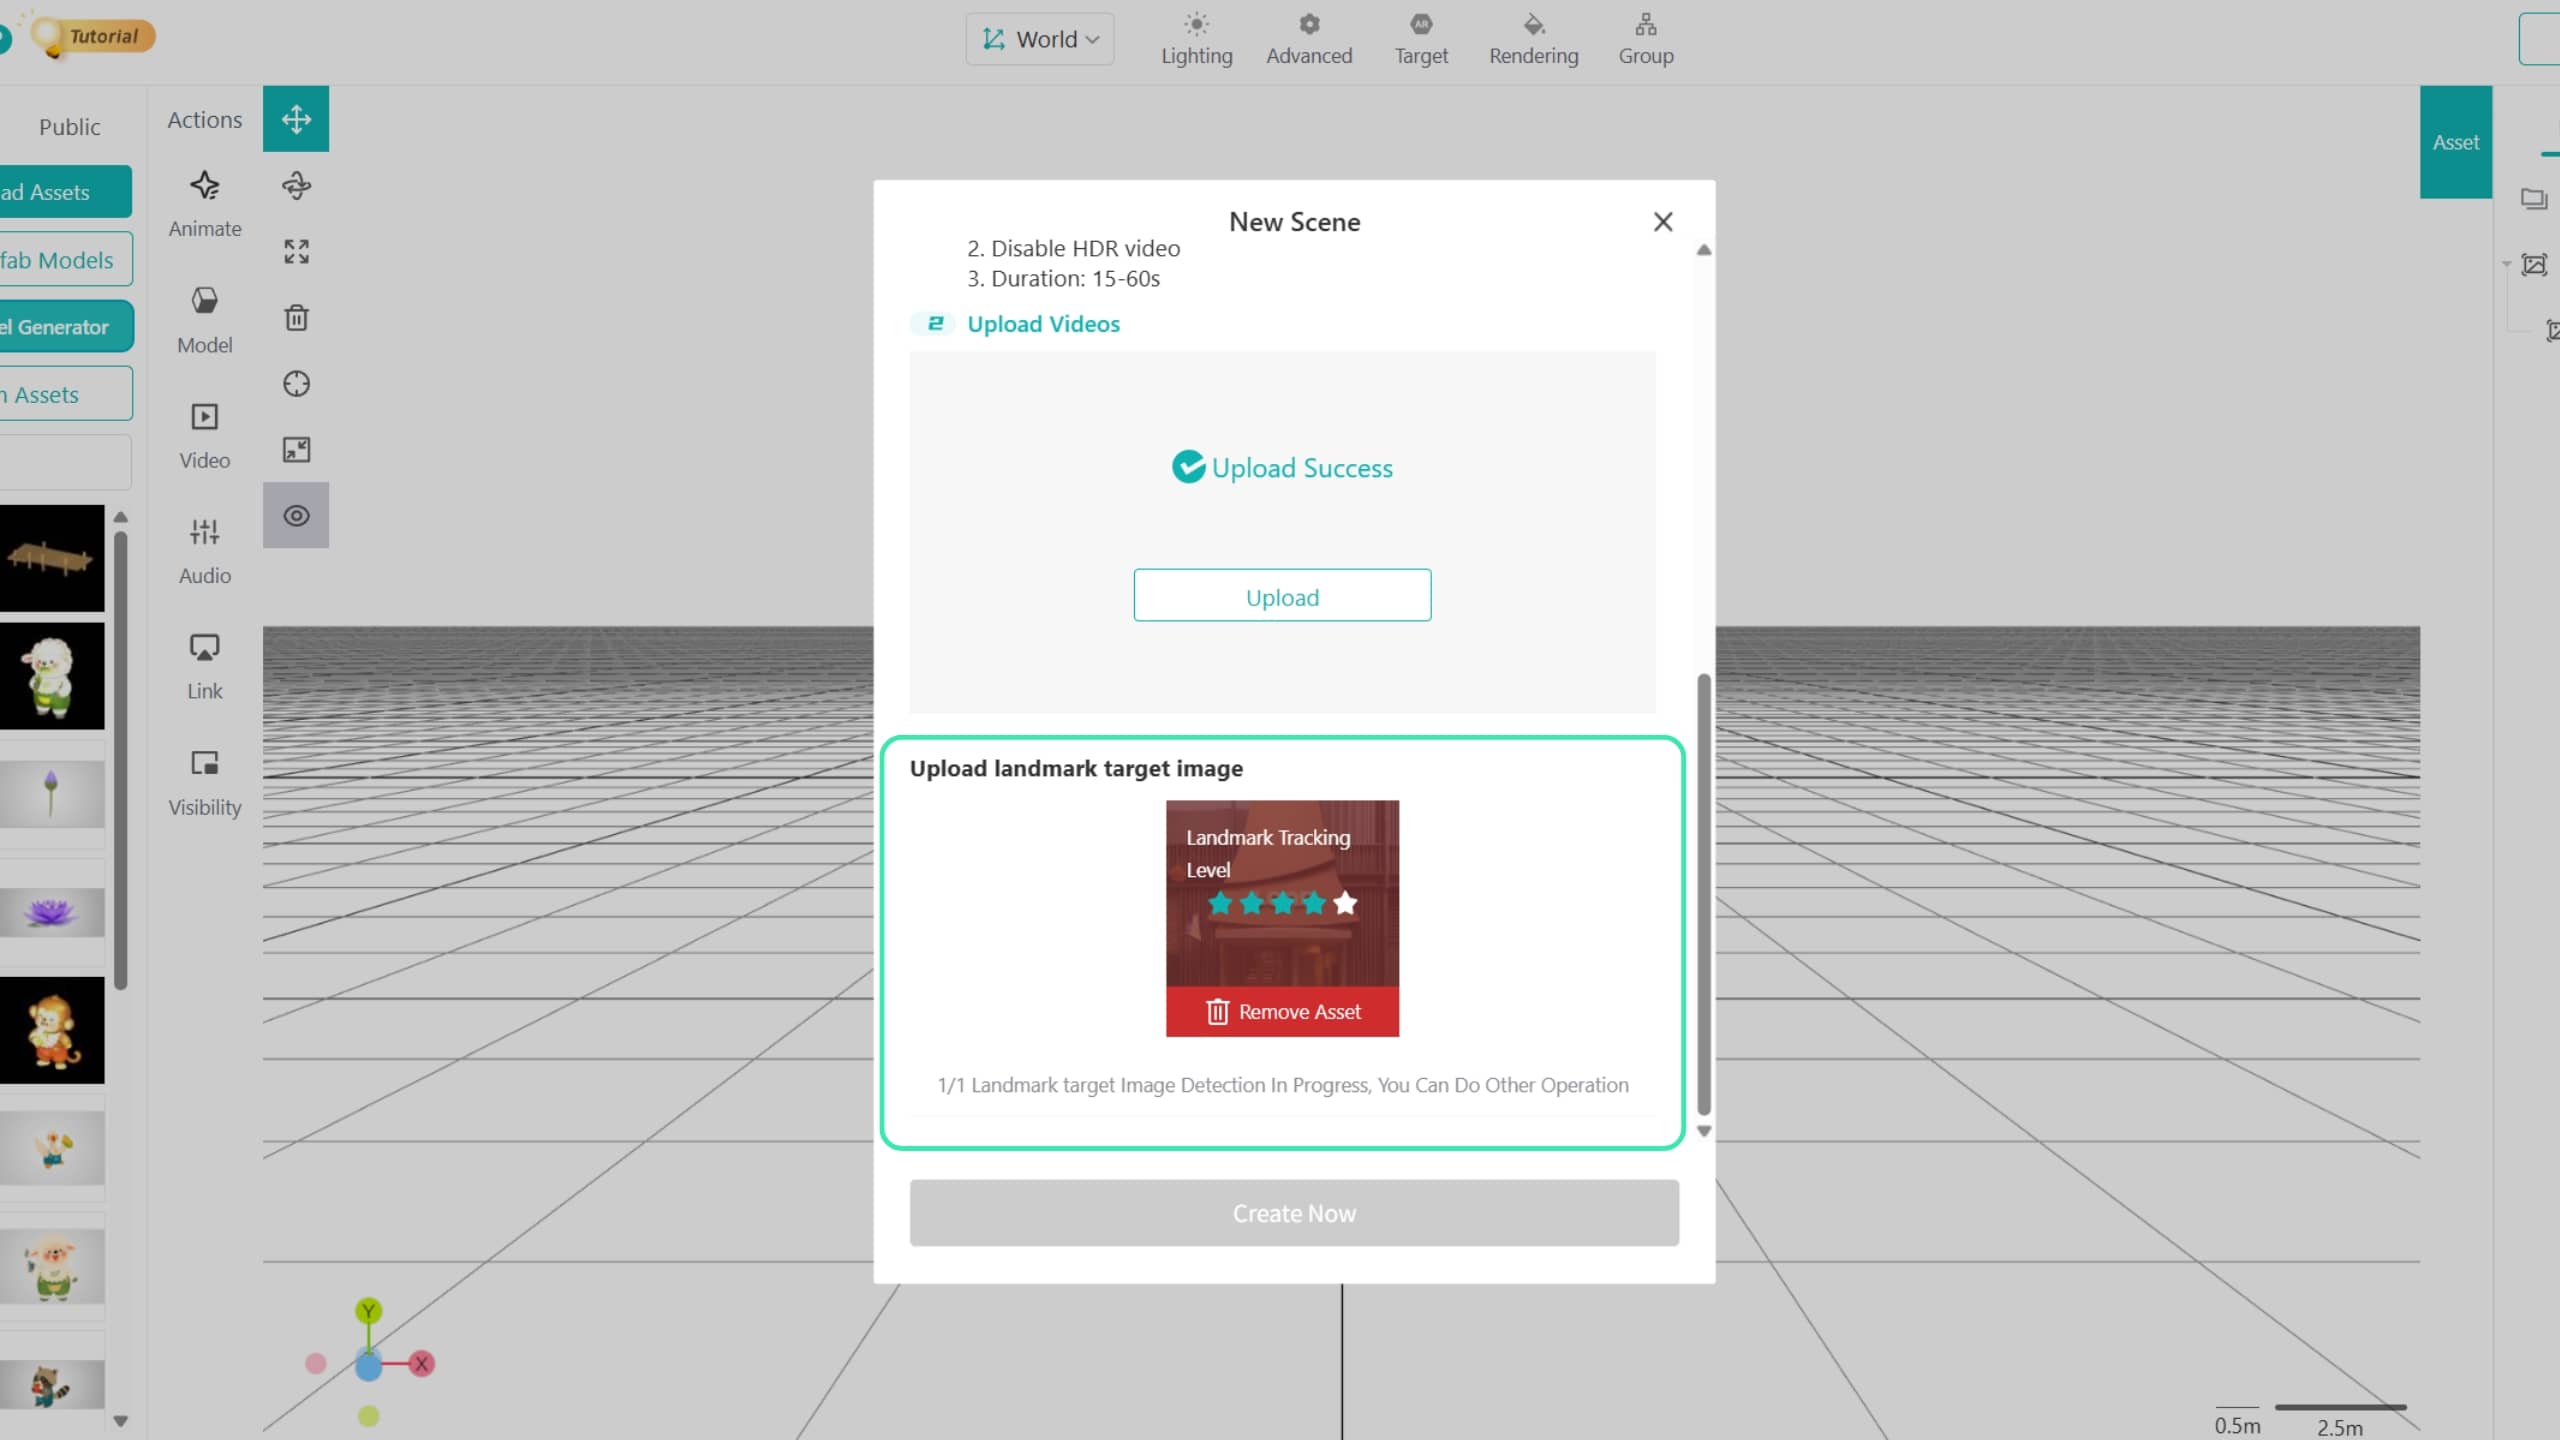This screenshot has width=2560, height=1440.
Task: Switch to the Public assets tab
Action: (69, 127)
